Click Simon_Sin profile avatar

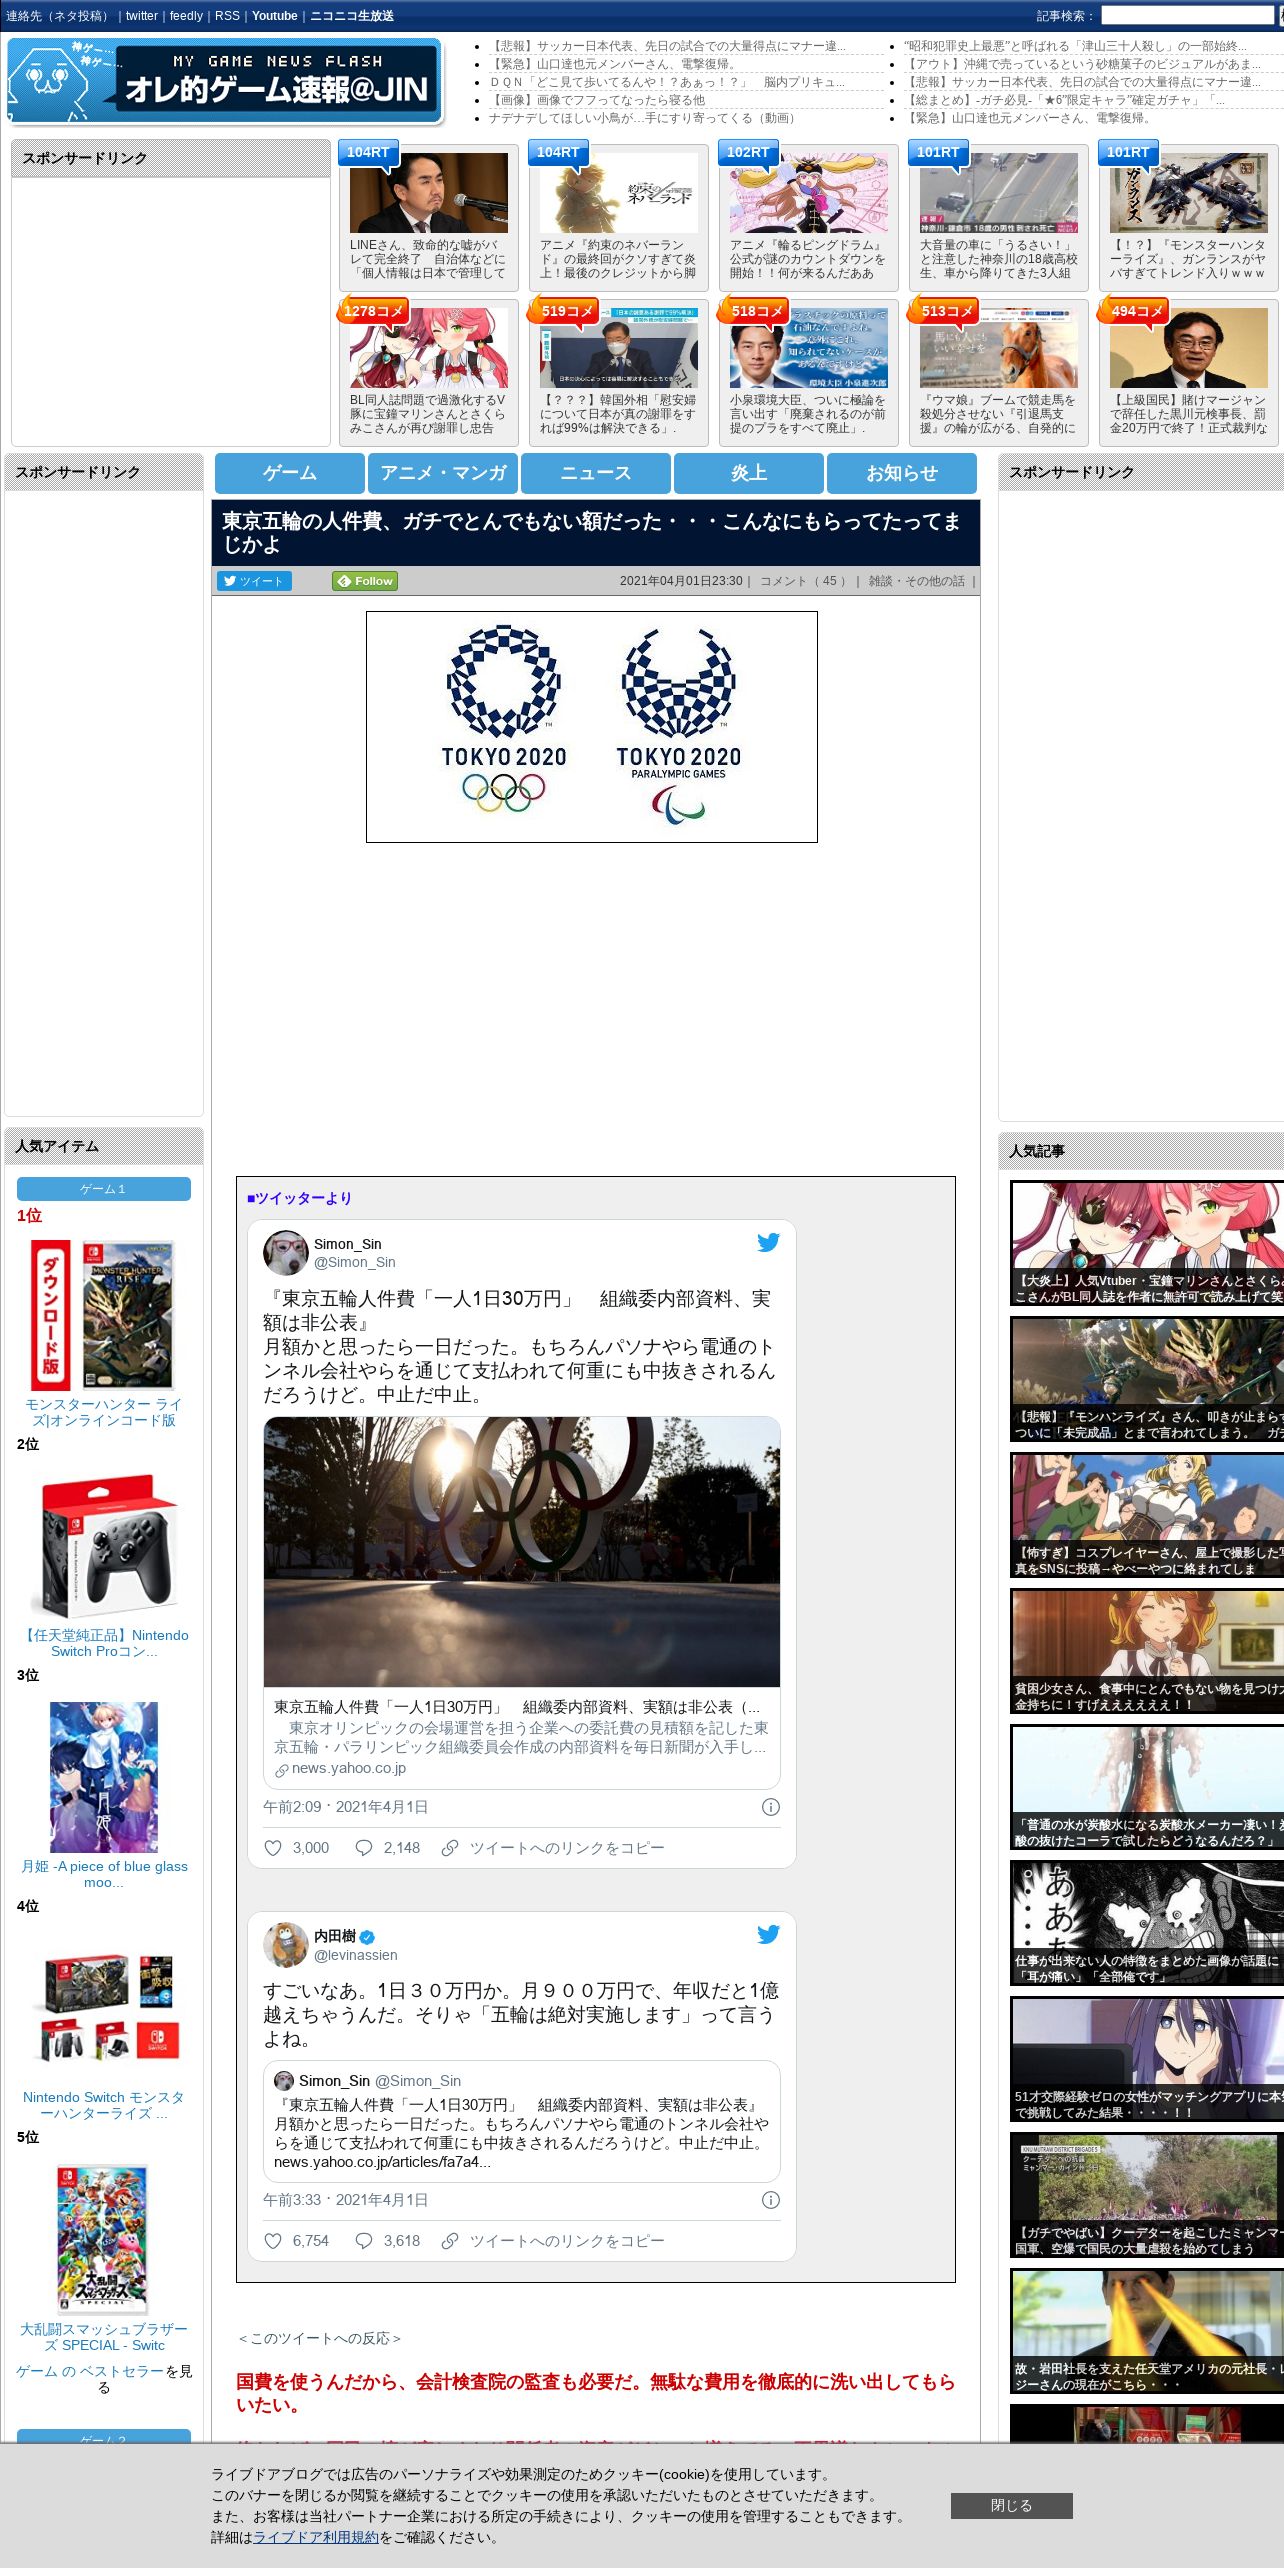point(285,1253)
